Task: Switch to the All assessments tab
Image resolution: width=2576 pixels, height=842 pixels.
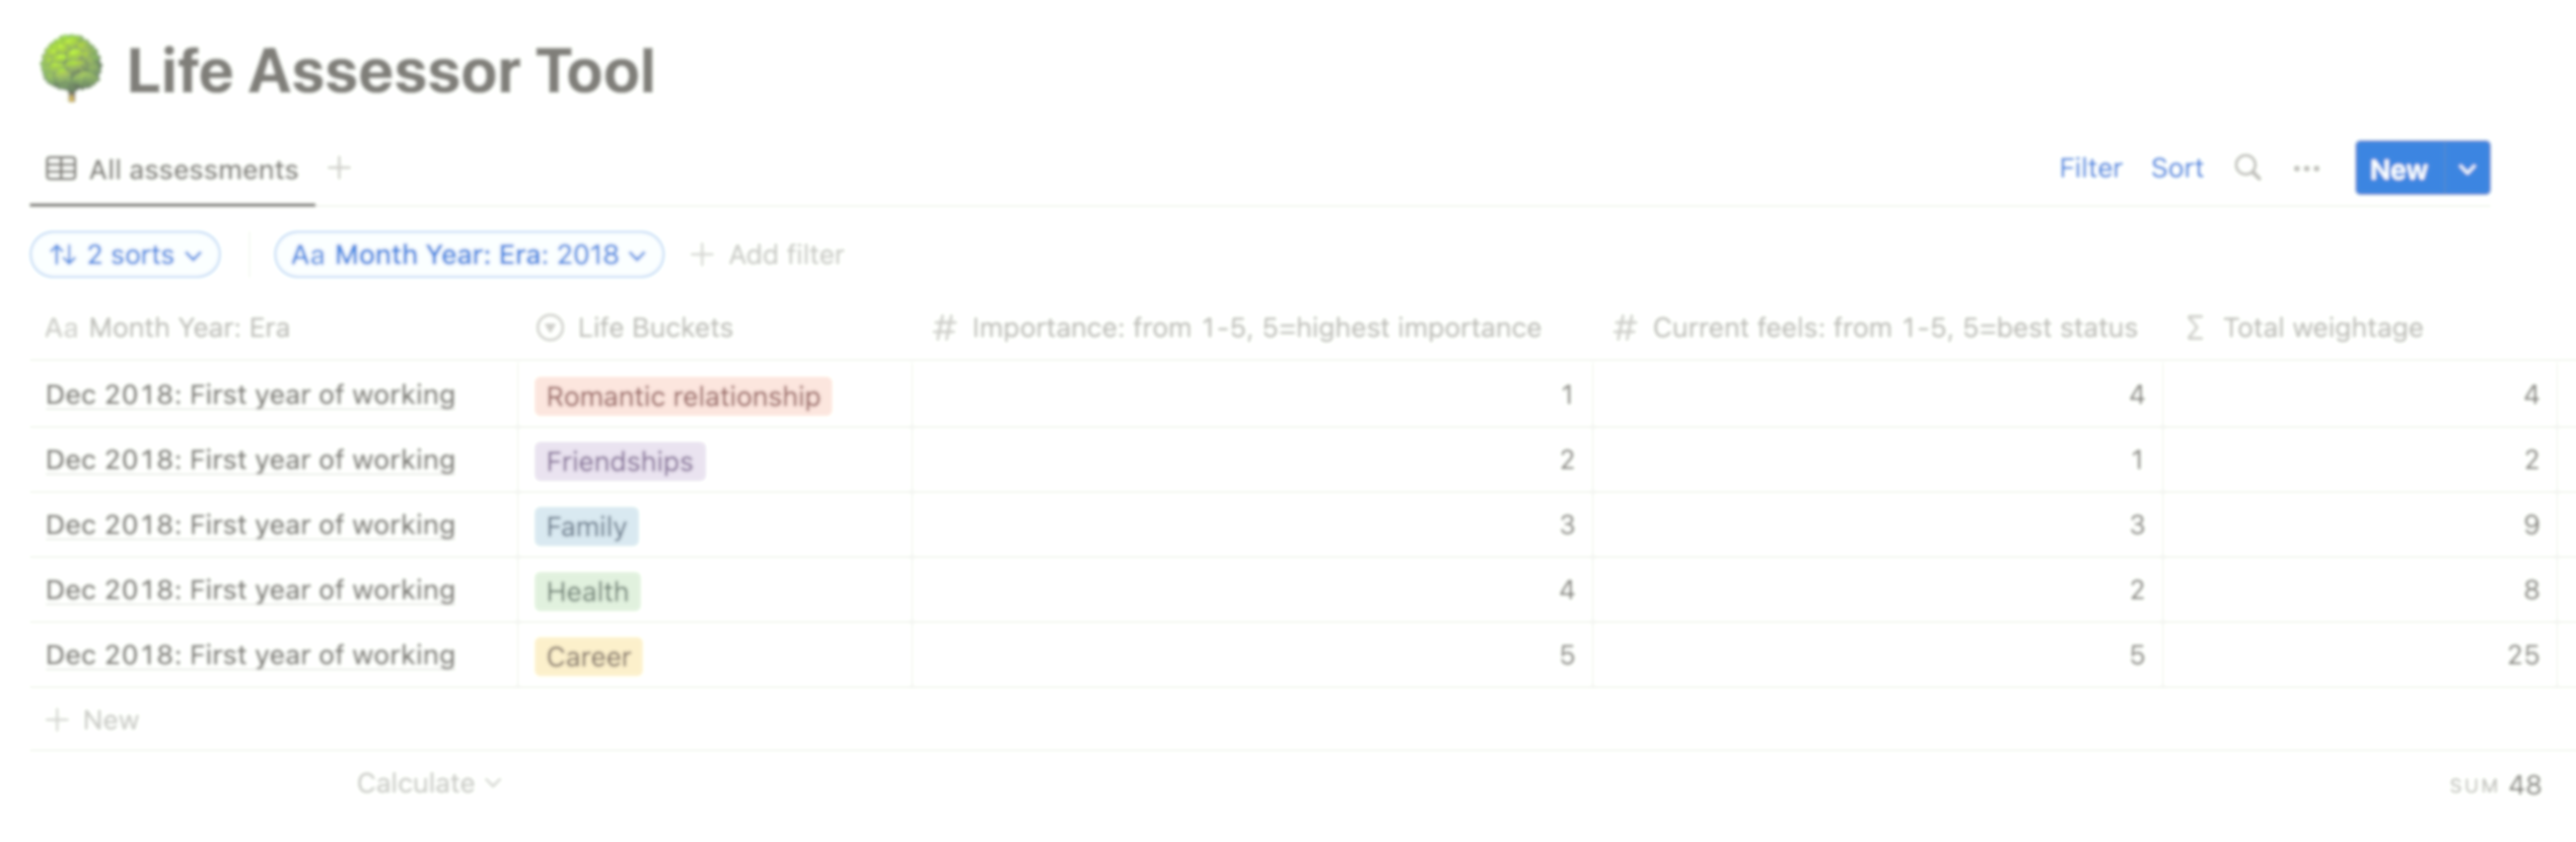Action: tap(192, 168)
